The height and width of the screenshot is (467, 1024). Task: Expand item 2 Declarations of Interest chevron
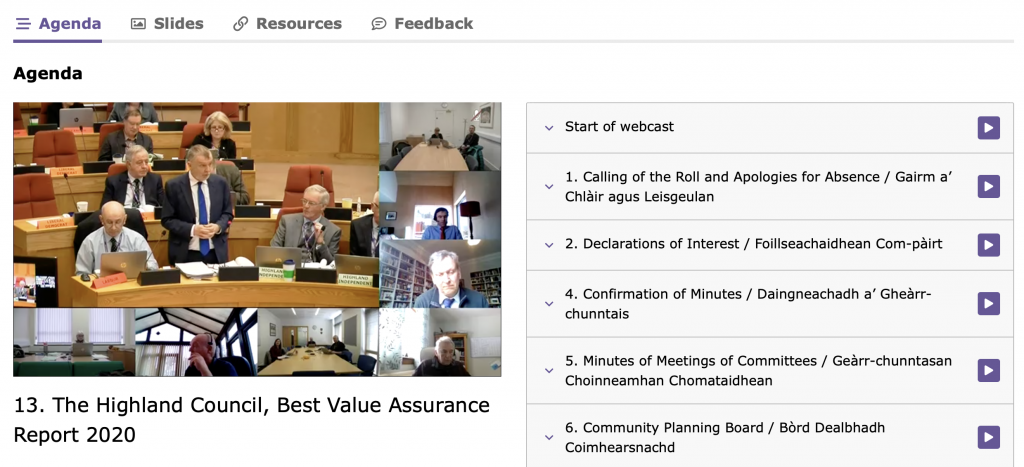tap(549, 245)
